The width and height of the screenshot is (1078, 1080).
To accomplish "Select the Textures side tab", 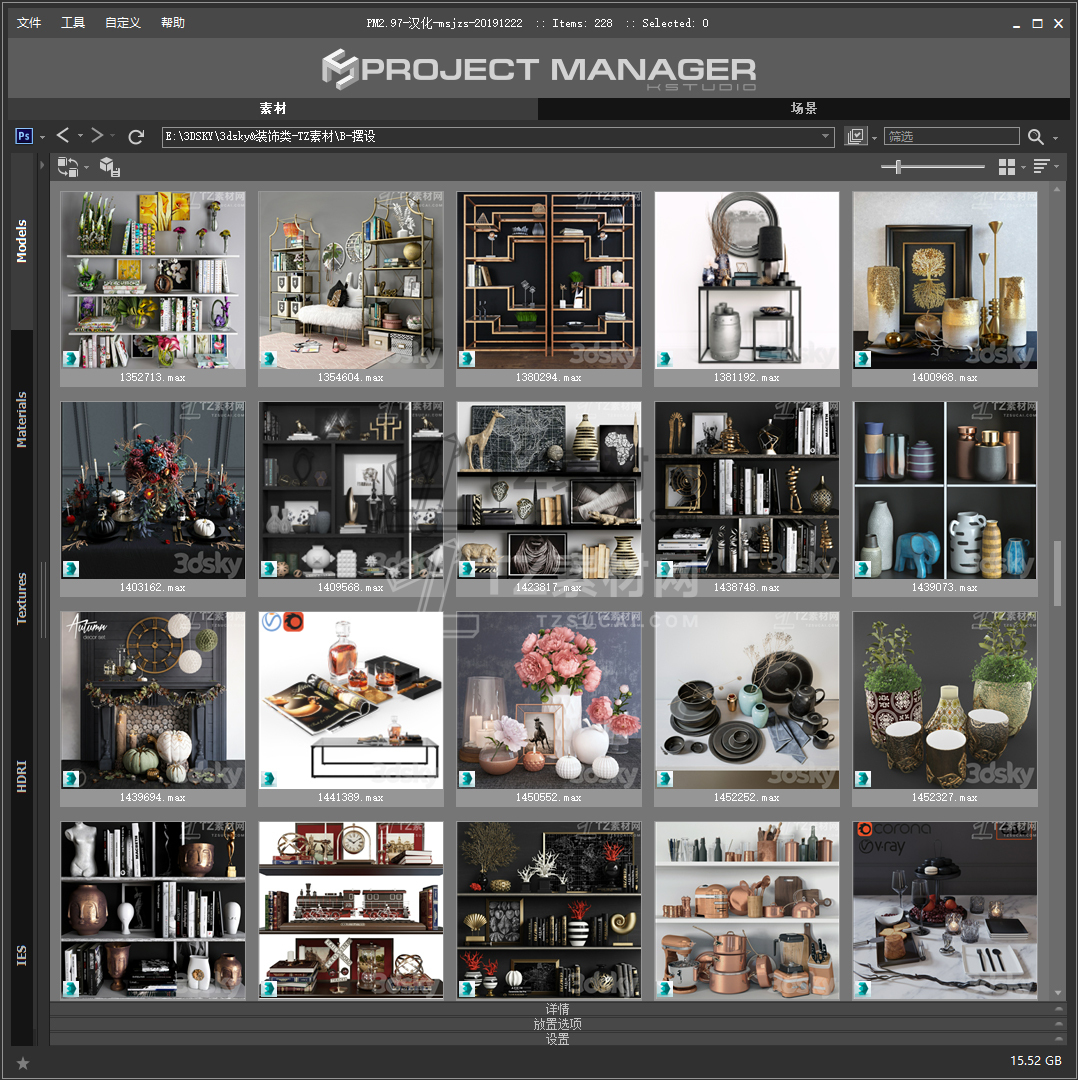I will coord(21,599).
